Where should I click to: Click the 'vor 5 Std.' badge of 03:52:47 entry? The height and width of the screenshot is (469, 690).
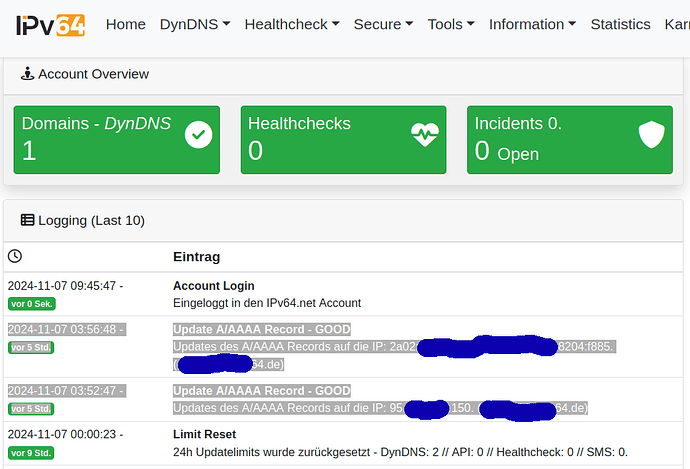(31, 409)
